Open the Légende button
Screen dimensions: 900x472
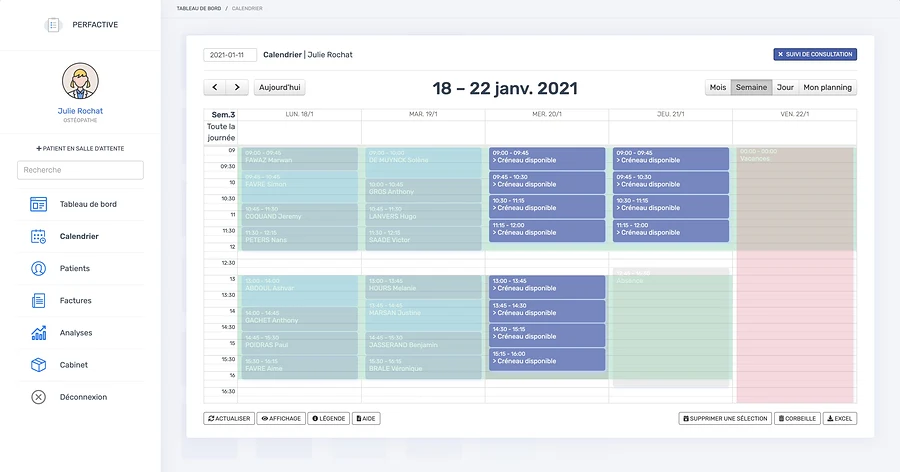pyautogui.click(x=328, y=419)
